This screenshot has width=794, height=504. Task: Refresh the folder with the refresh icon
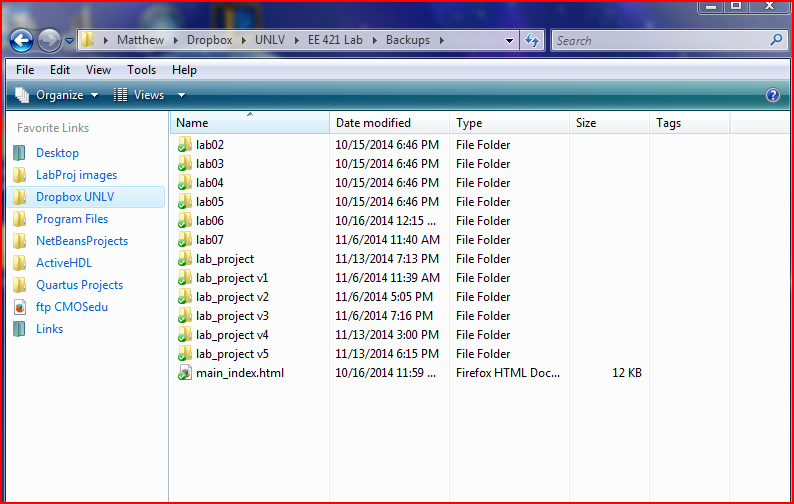(532, 41)
